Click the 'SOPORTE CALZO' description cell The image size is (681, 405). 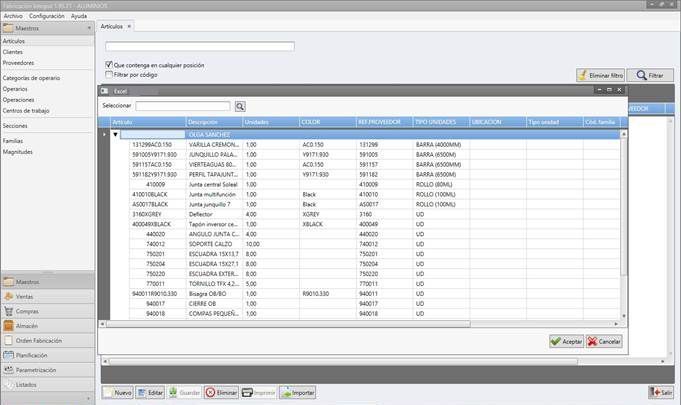(214, 244)
